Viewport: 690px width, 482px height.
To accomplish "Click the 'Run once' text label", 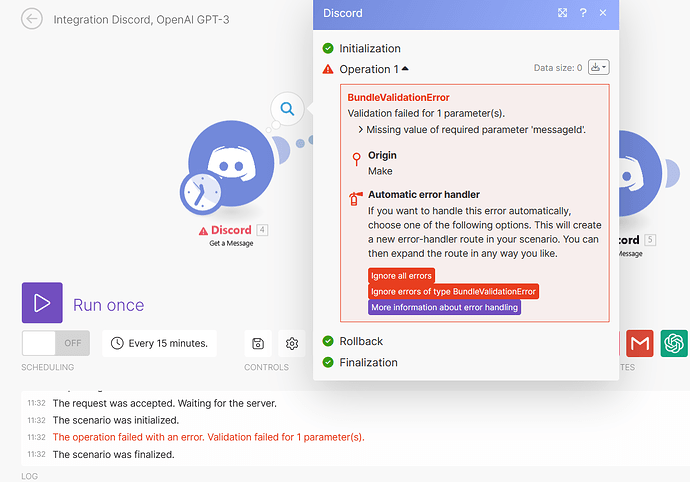I will click(108, 305).
